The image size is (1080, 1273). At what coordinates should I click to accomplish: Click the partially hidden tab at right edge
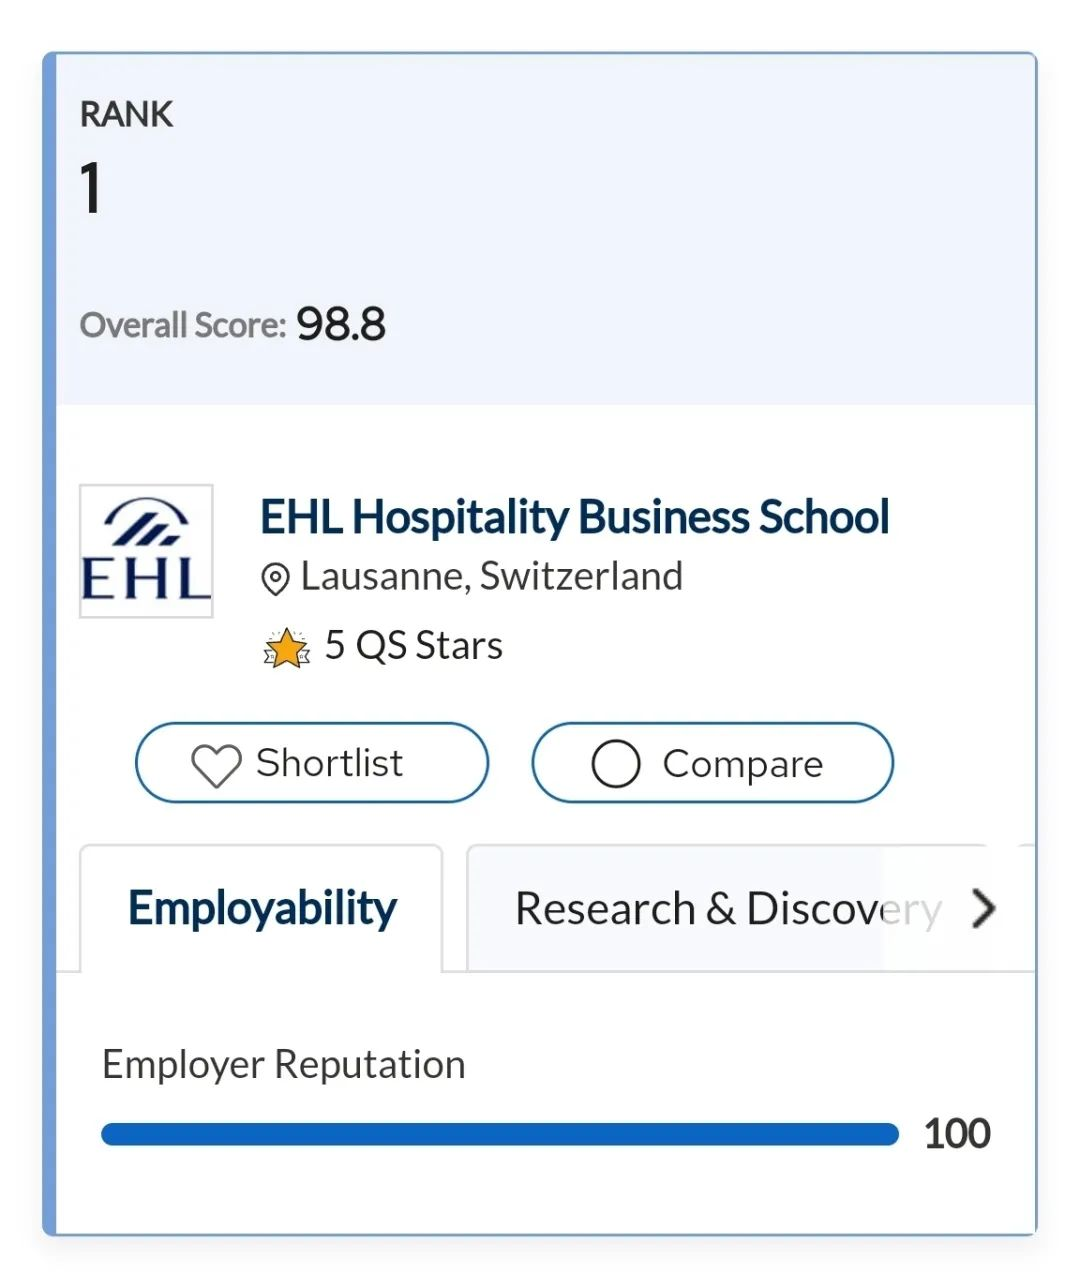coord(1027,905)
